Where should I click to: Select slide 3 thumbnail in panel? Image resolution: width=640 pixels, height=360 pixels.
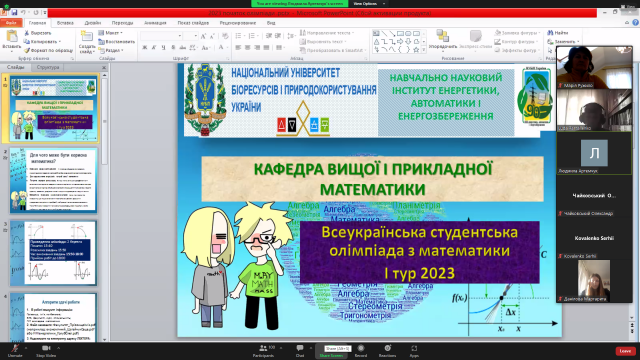point(53,253)
